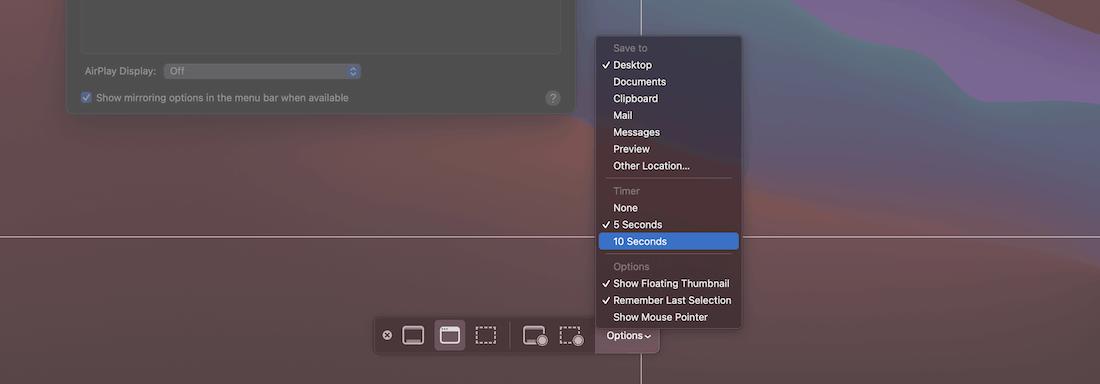1100x384 pixels.
Task: Open the AirPlay Display dropdown
Action: pos(262,72)
